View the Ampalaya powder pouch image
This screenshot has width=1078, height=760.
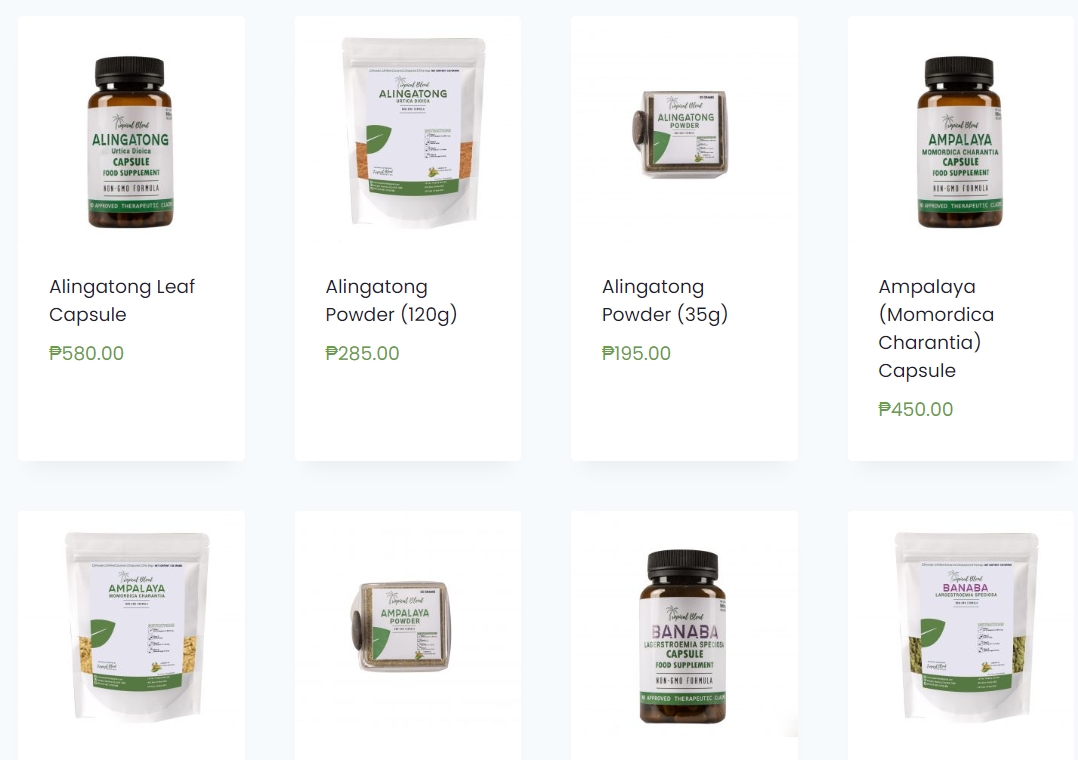point(136,627)
